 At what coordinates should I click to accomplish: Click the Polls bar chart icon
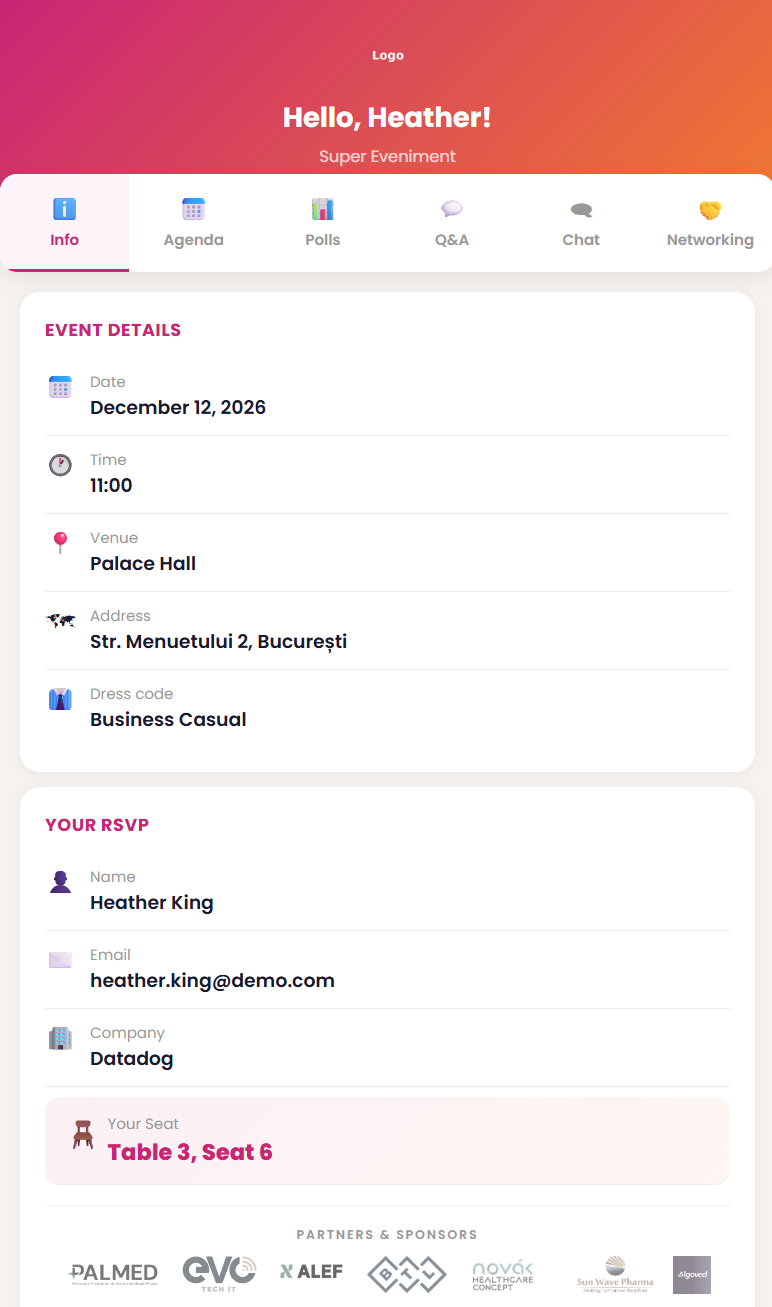click(x=322, y=209)
